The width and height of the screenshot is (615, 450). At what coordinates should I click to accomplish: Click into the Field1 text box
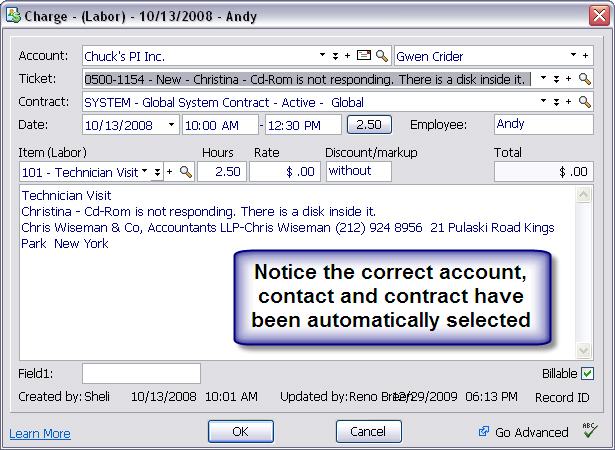(141, 374)
